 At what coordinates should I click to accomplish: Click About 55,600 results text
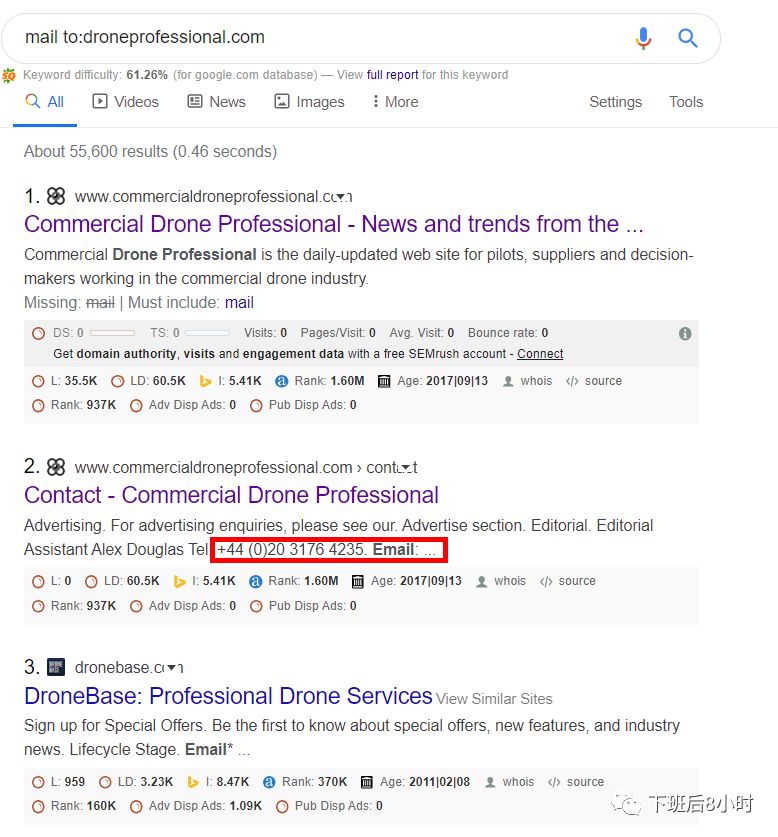(151, 152)
